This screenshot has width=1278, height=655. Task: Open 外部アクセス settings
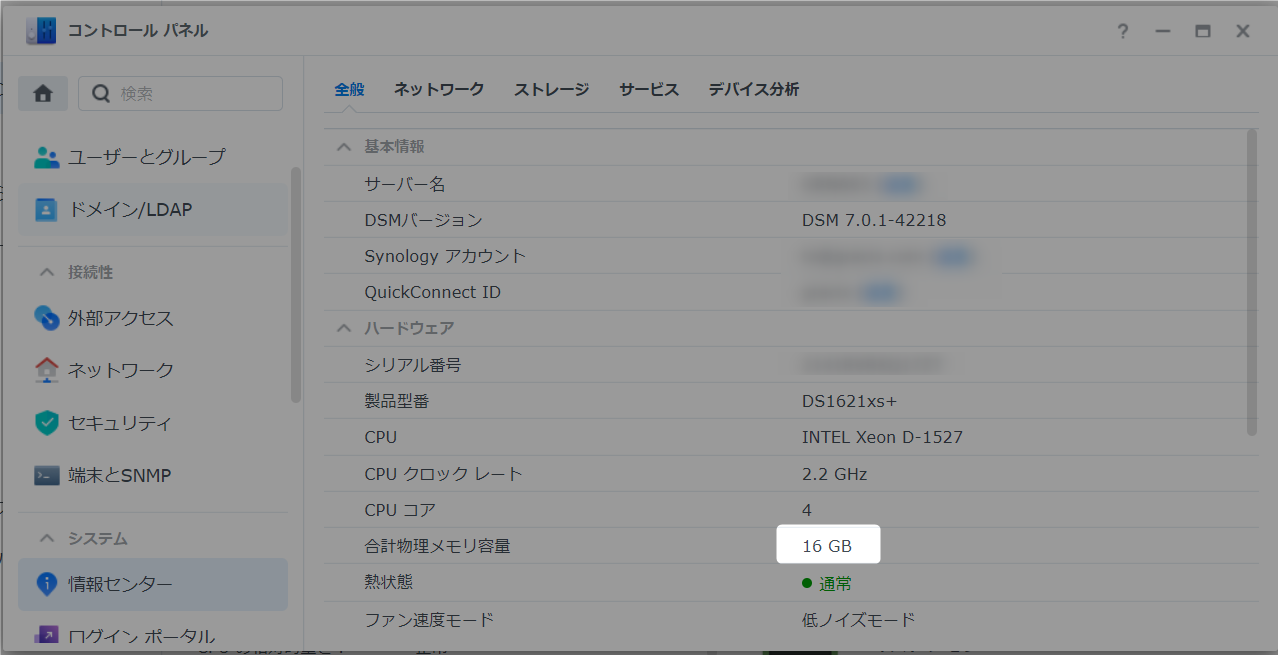click(153, 318)
